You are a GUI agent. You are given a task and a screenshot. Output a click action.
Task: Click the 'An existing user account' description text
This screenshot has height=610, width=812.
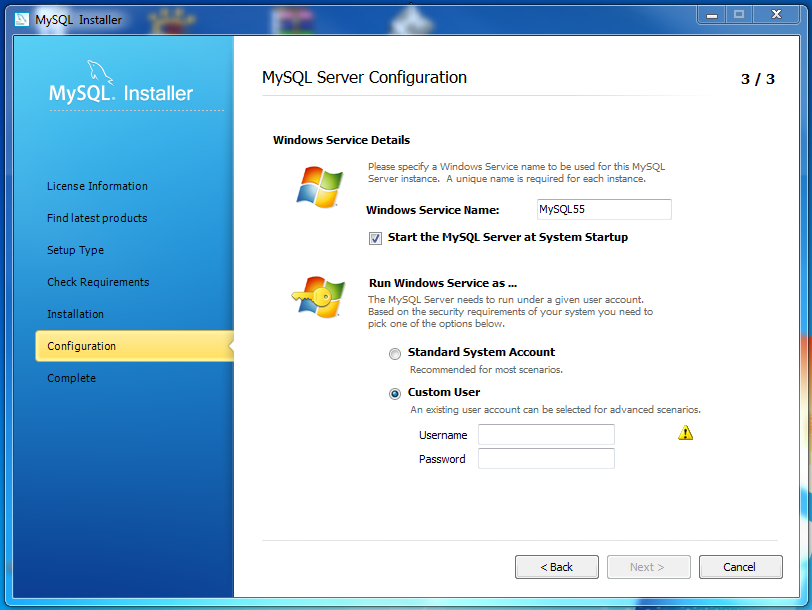coord(555,410)
